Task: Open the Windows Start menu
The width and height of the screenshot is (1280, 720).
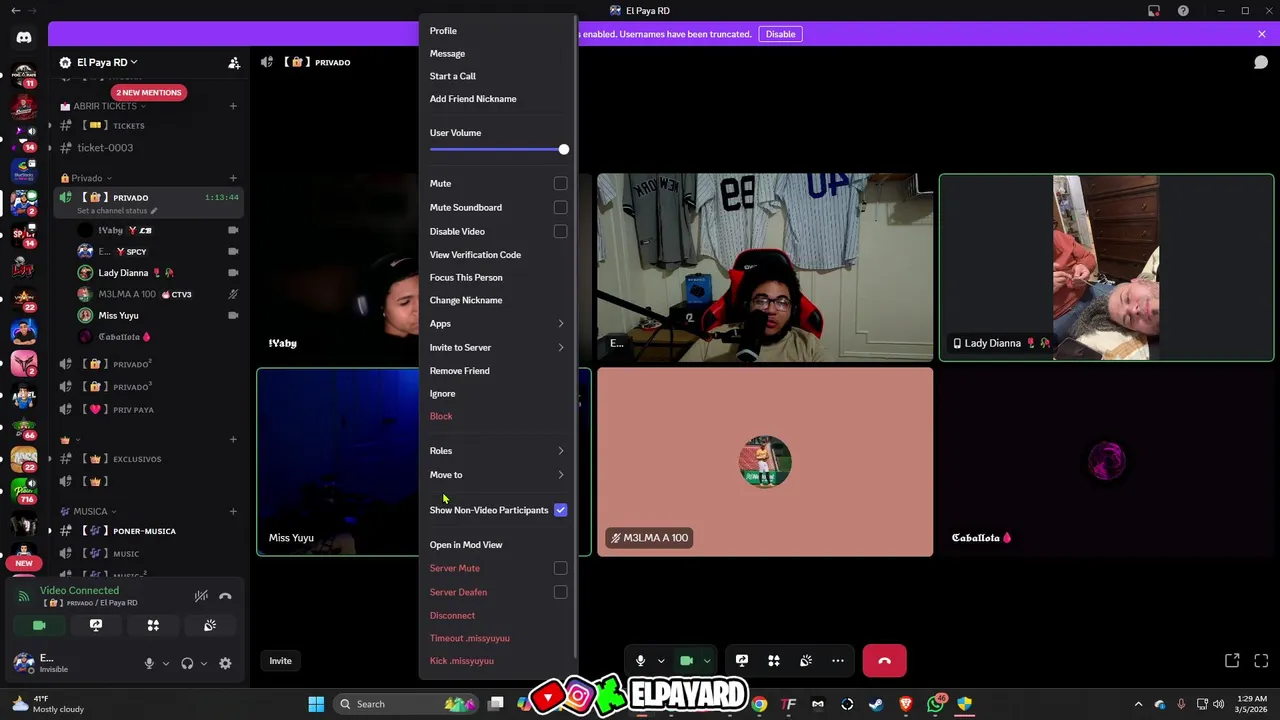Action: tap(316, 704)
